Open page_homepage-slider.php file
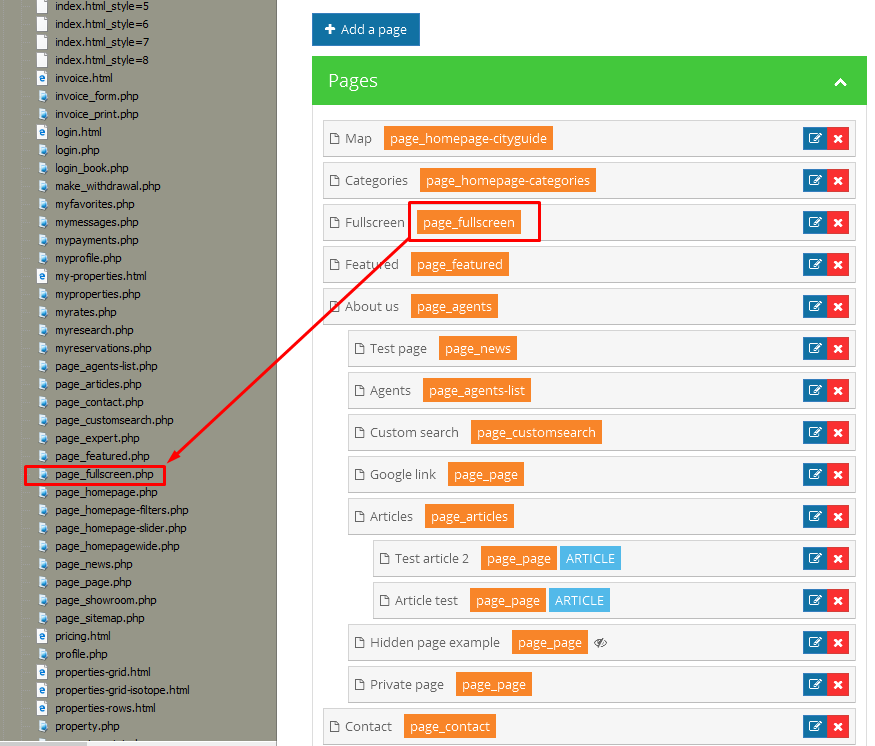The image size is (875, 746). tap(120, 528)
